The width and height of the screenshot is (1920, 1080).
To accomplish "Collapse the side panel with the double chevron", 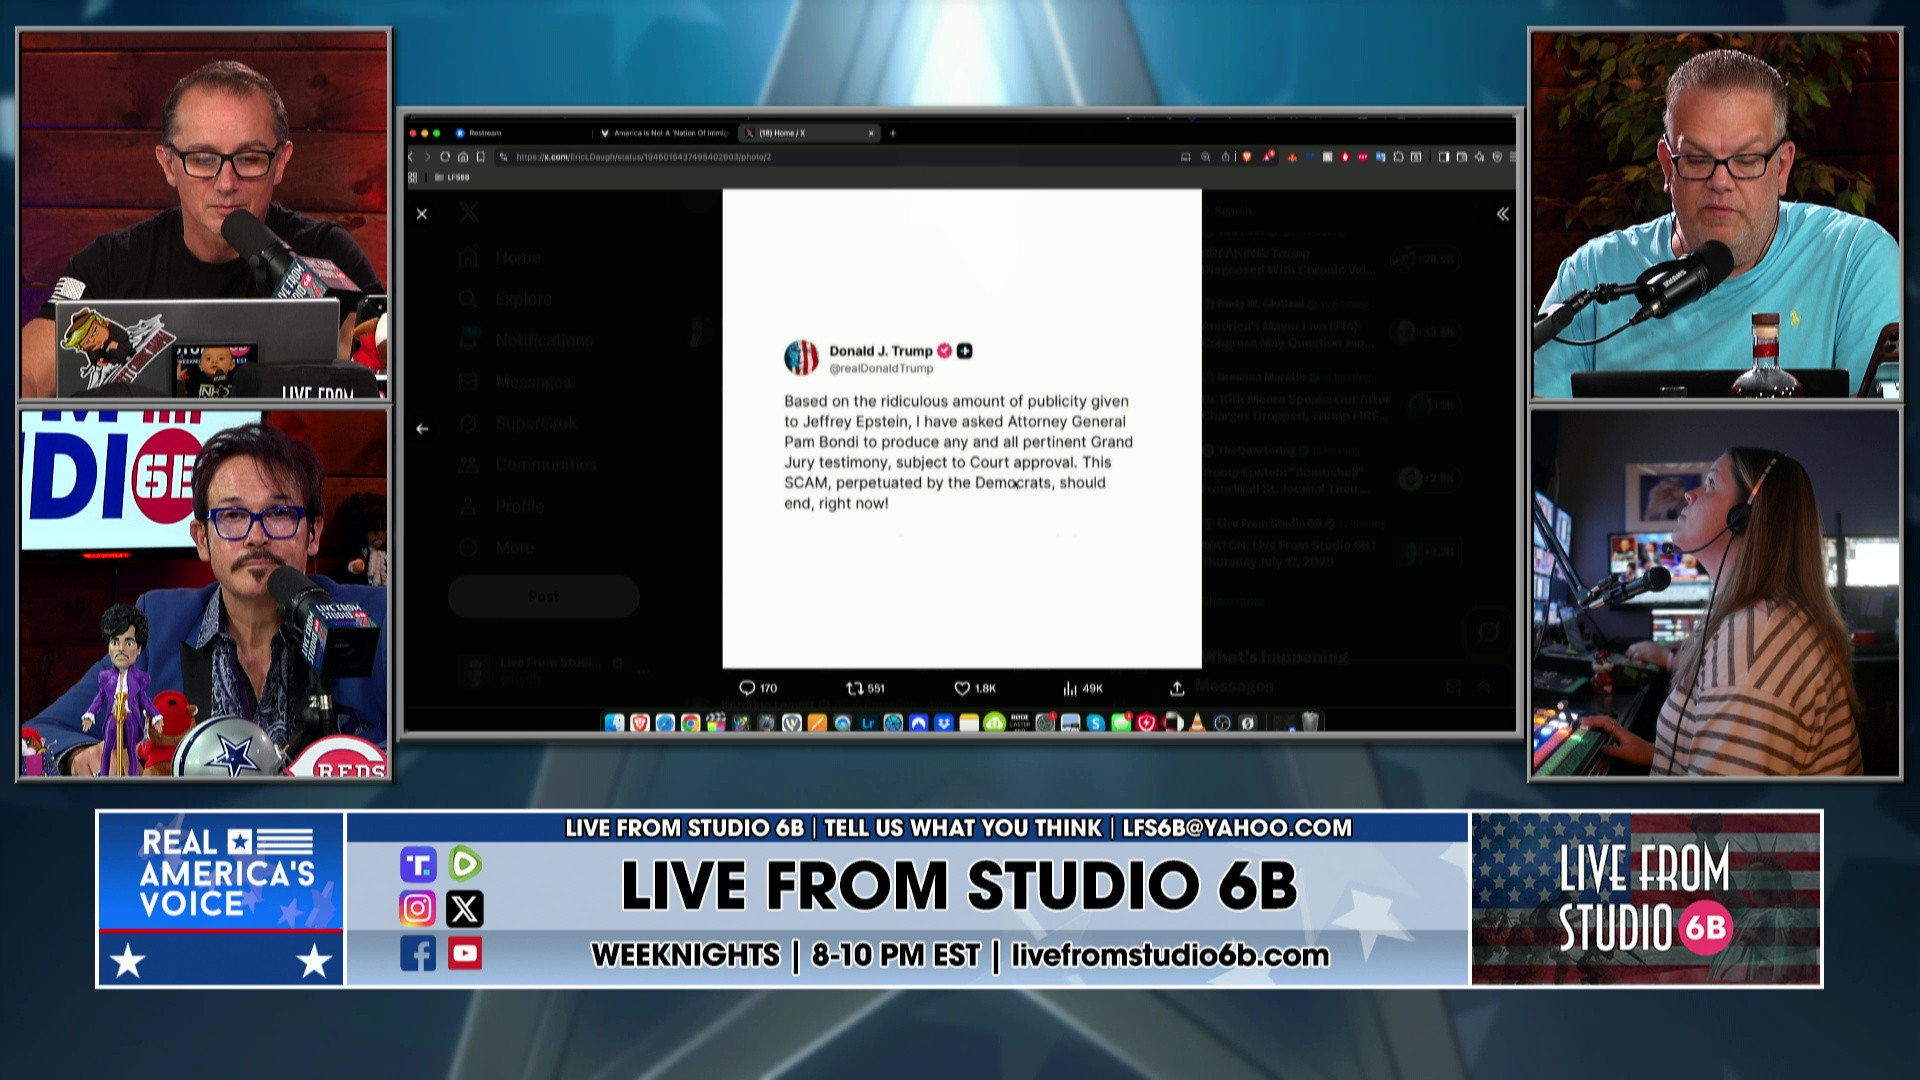I will (1502, 214).
